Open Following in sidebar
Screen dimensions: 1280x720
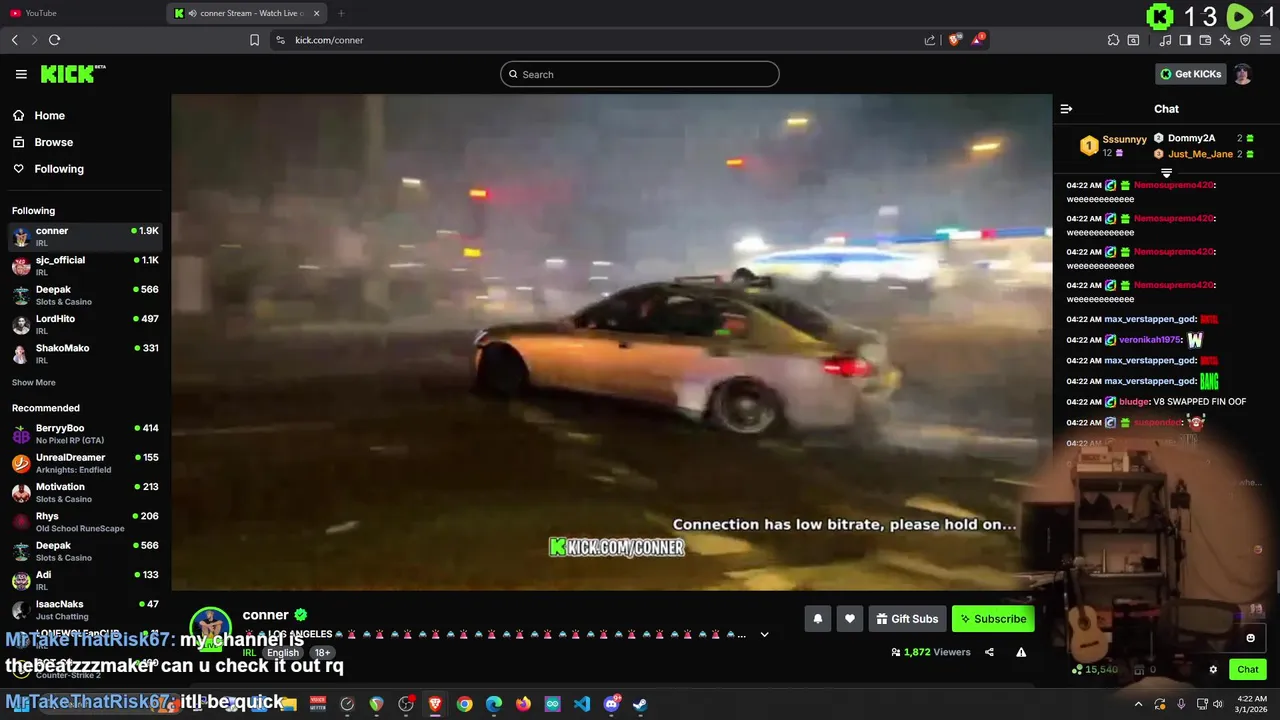[48, 169]
